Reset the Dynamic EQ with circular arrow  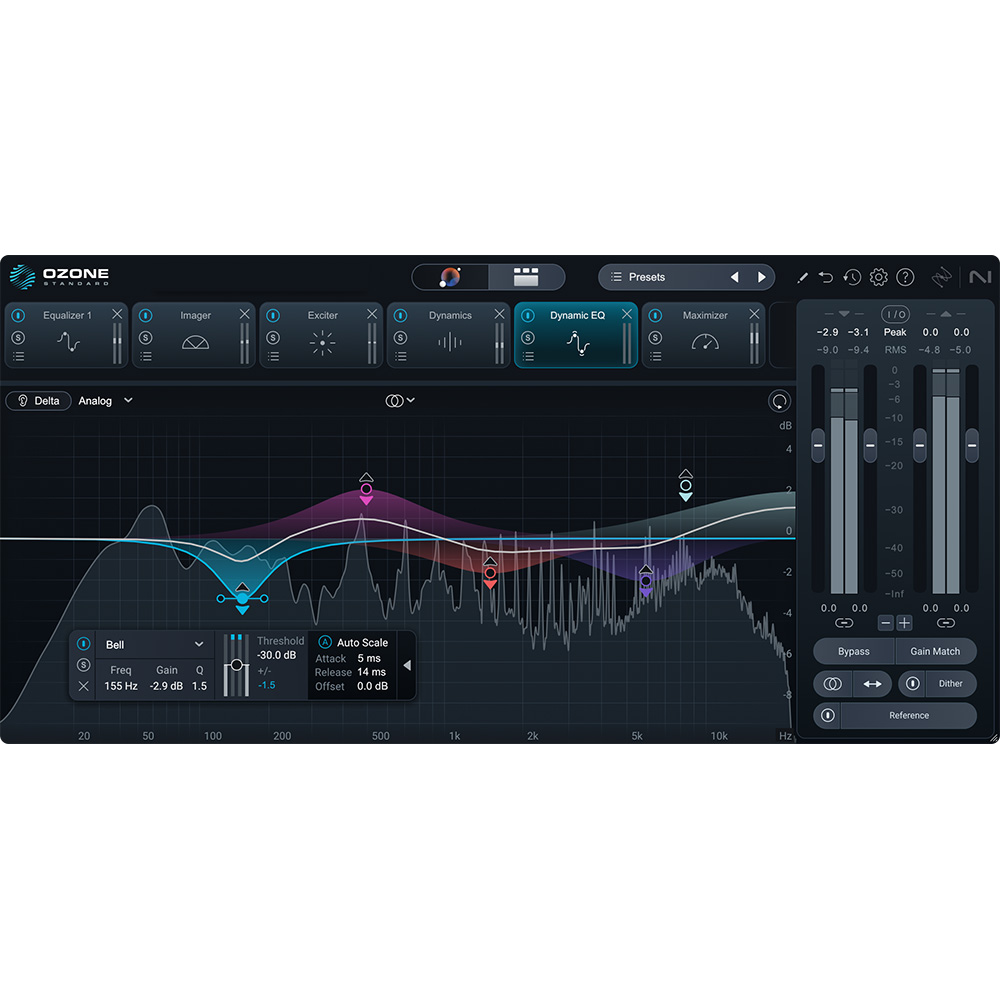click(x=779, y=401)
